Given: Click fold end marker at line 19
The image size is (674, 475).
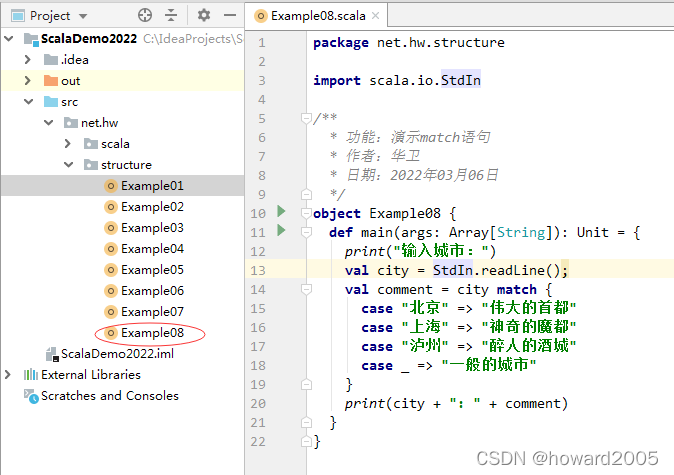Looking at the screenshot, I should pos(306,384).
